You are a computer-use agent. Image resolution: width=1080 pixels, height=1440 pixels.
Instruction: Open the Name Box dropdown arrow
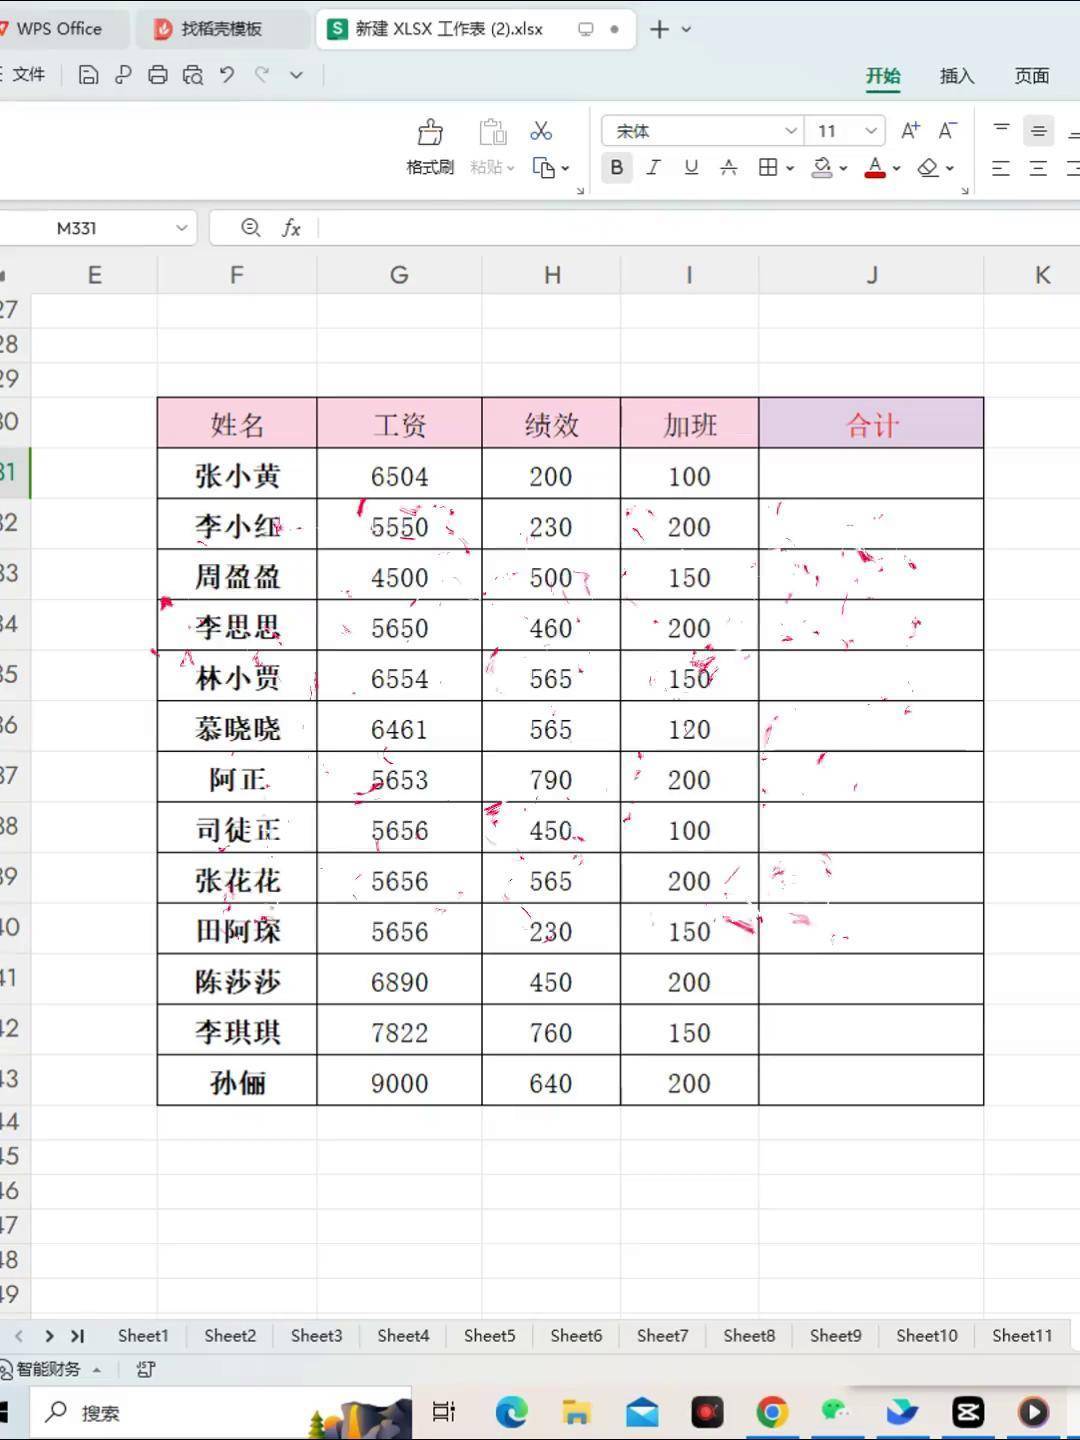pyautogui.click(x=181, y=228)
